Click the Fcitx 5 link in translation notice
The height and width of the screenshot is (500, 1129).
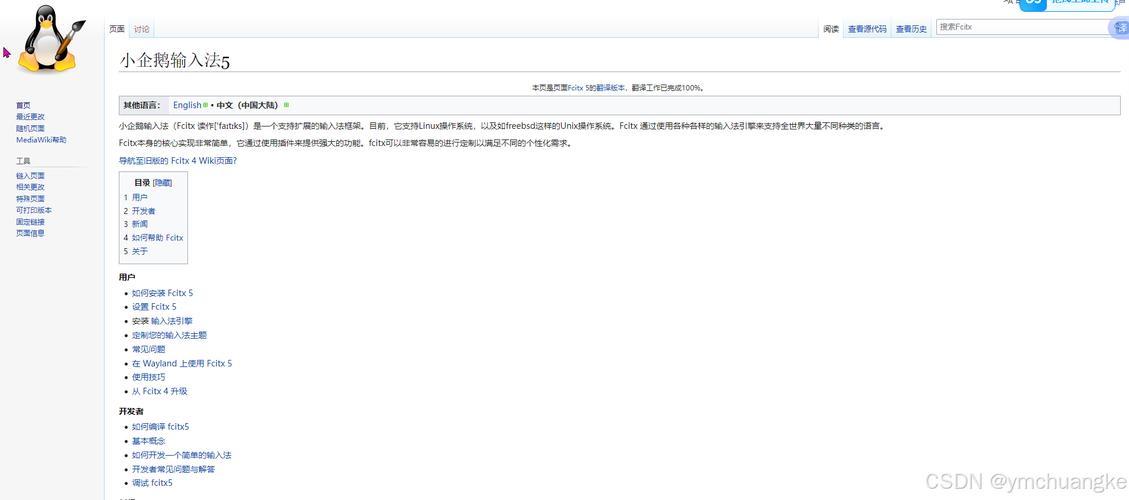[x=579, y=87]
